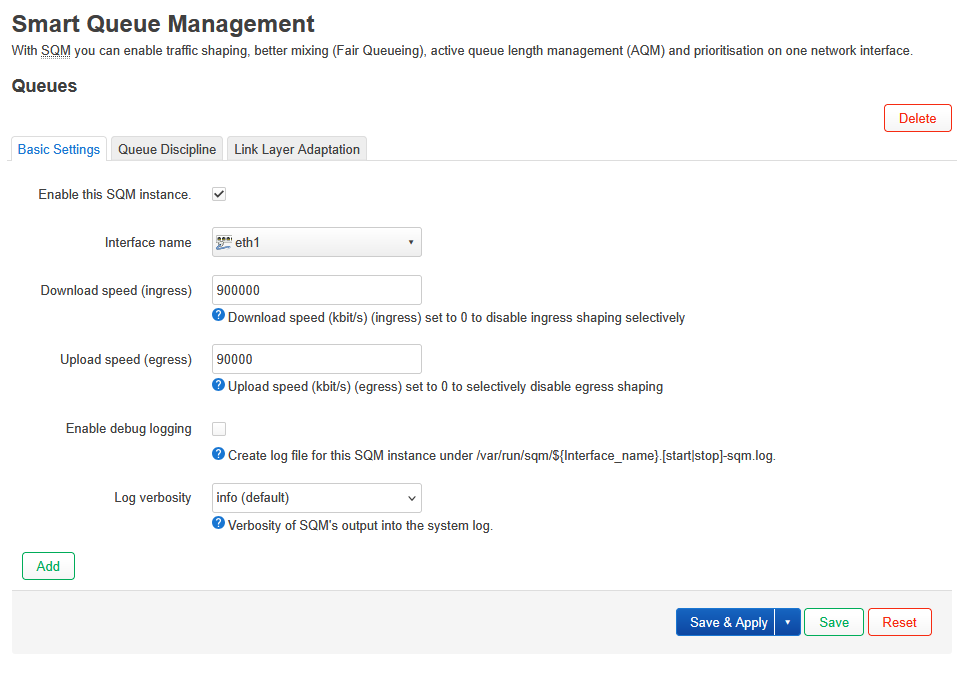Click the help icon under Download speed
971x673 pixels.
point(218,316)
